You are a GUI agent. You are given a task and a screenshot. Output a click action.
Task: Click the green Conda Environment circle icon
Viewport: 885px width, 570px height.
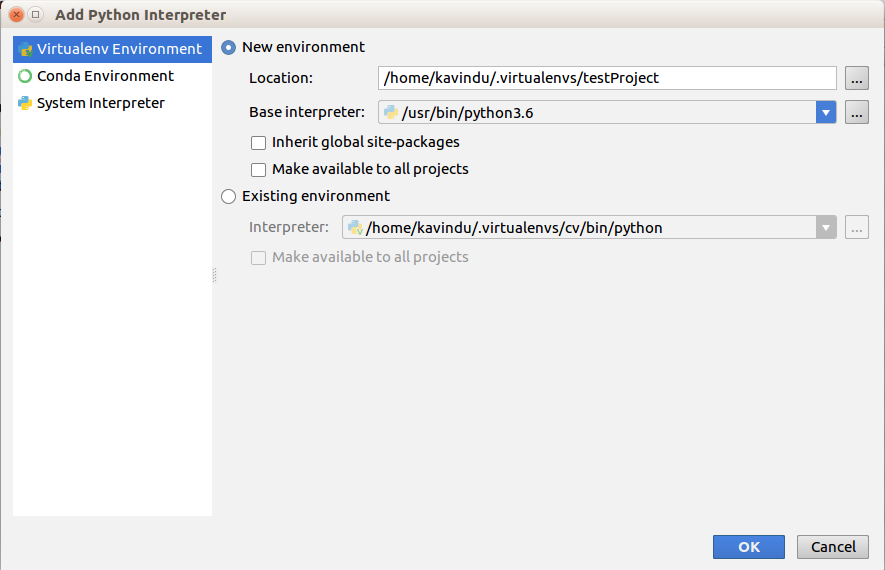(25, 76)
